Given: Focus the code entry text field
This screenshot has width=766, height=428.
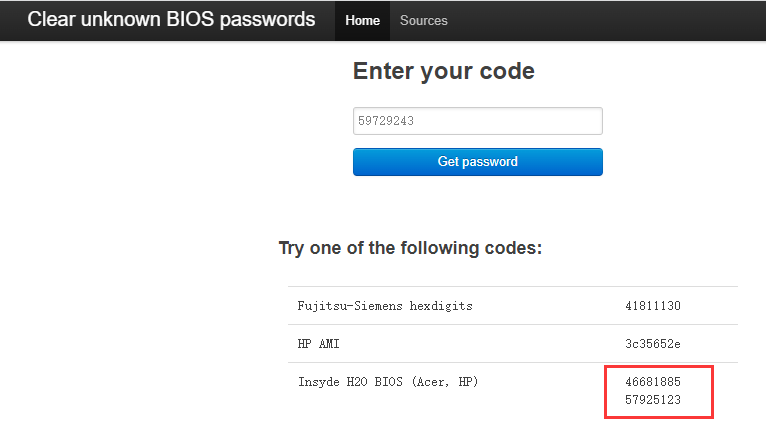Looking at the screenshot, I should point(477,121).
